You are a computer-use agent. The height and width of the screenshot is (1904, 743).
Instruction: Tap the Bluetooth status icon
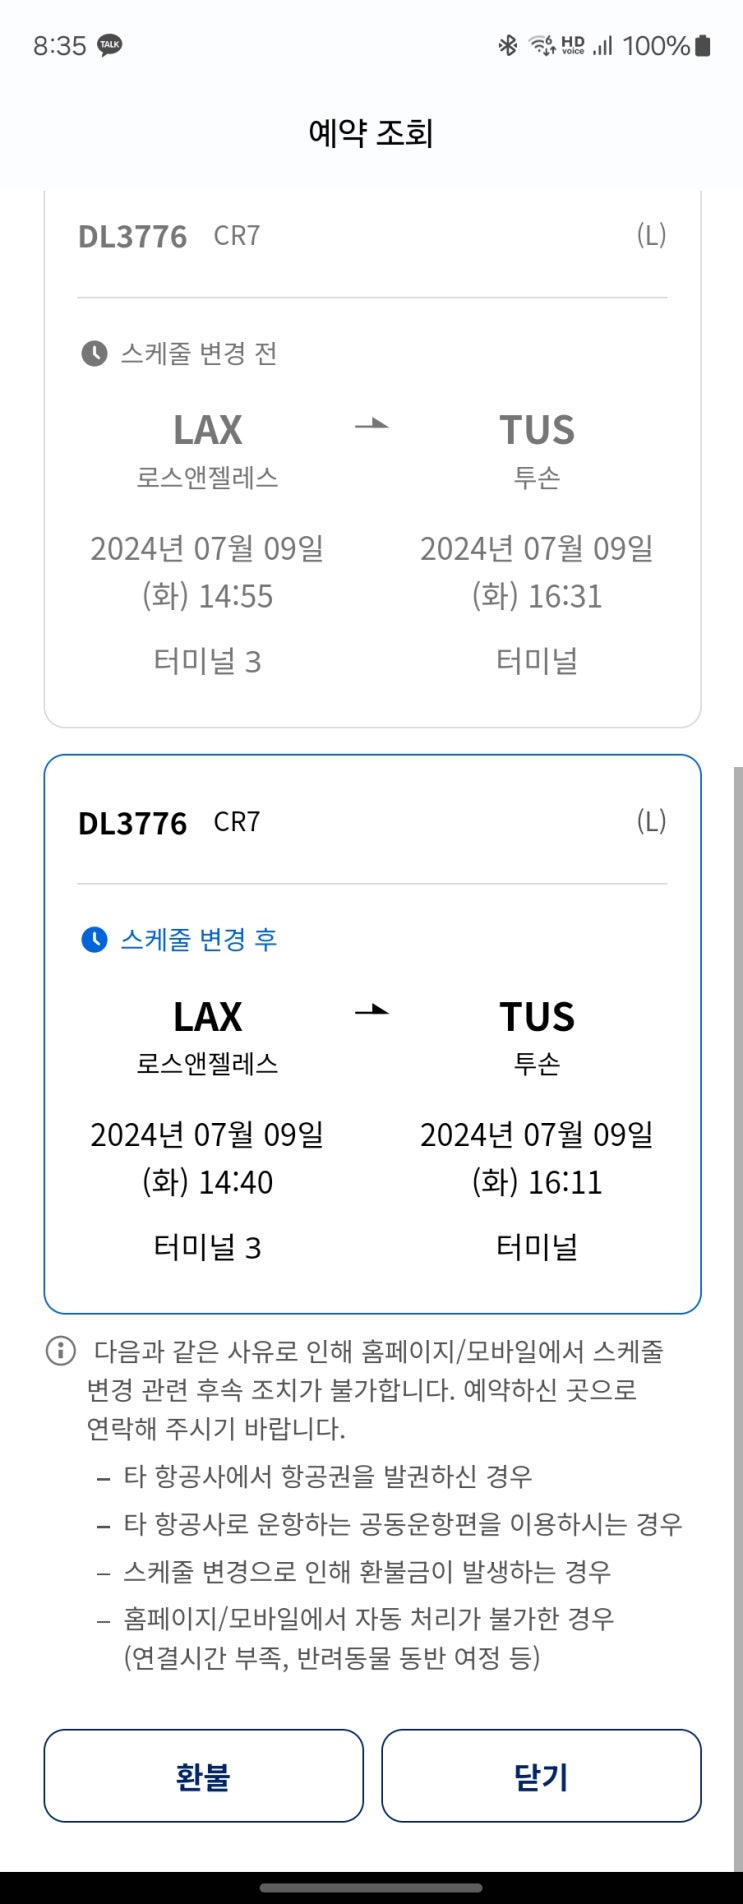click(x=507, y=45)
